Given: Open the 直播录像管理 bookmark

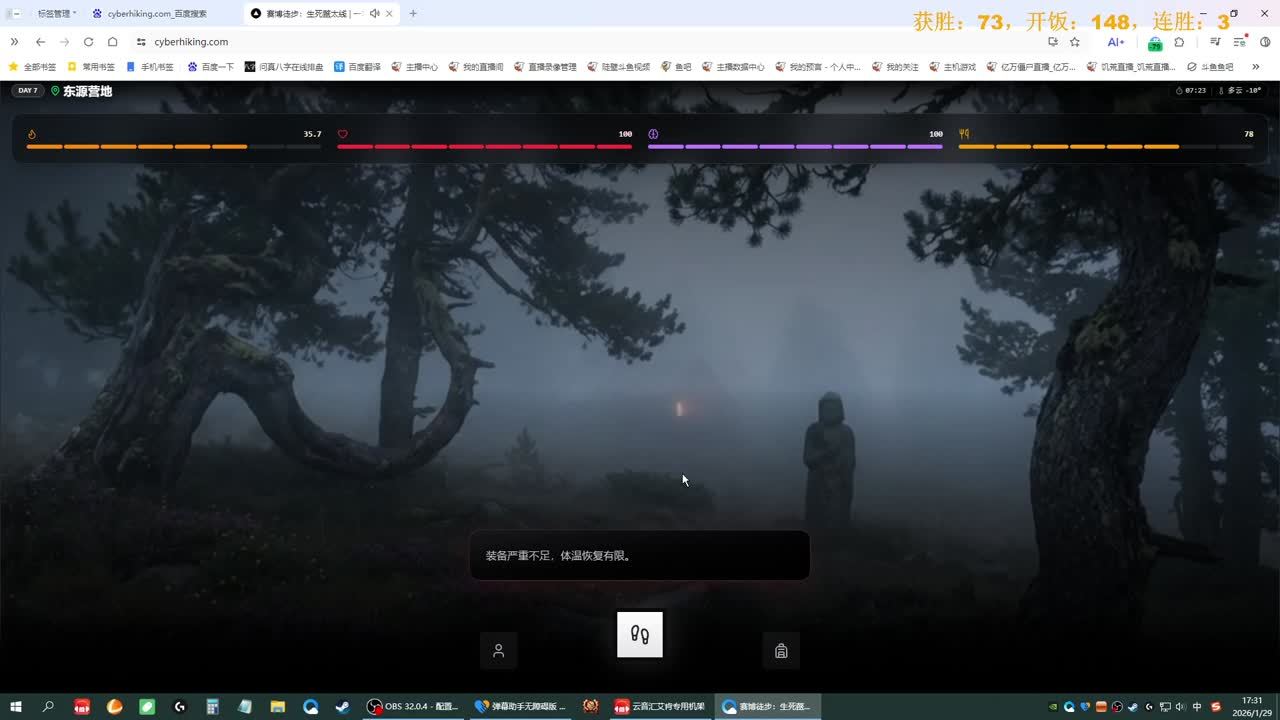Looking at the screenshot, I should [x=545, y=67].
